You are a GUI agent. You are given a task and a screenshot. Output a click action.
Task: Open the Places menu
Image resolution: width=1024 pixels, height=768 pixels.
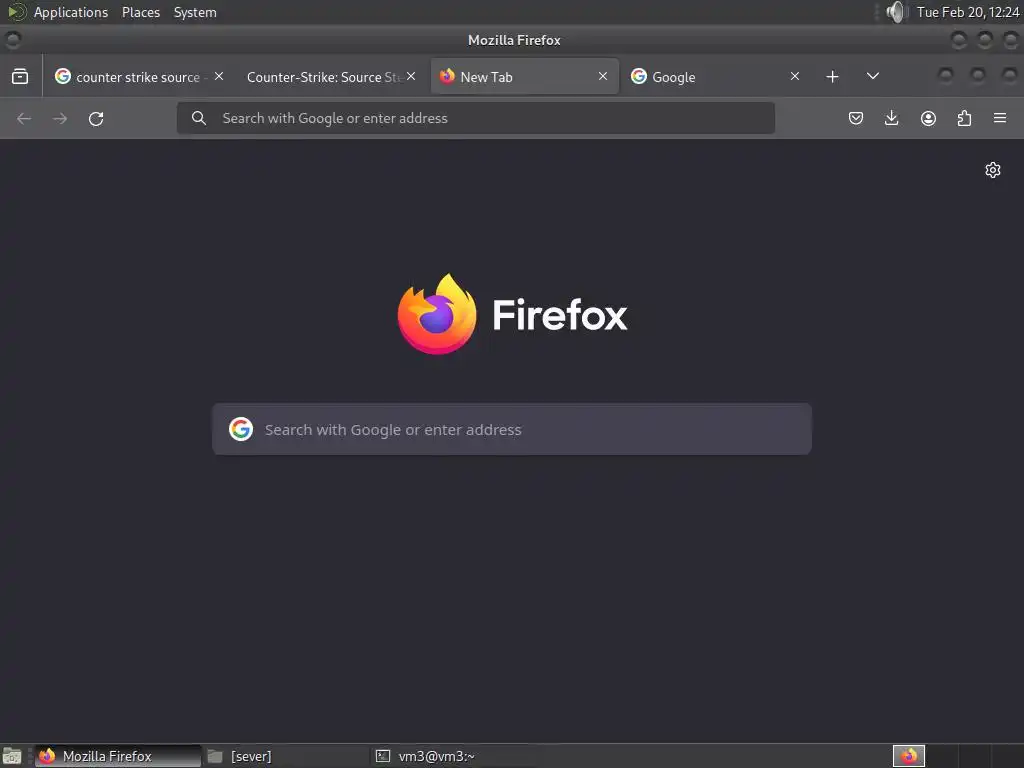(x=140, y=12)
